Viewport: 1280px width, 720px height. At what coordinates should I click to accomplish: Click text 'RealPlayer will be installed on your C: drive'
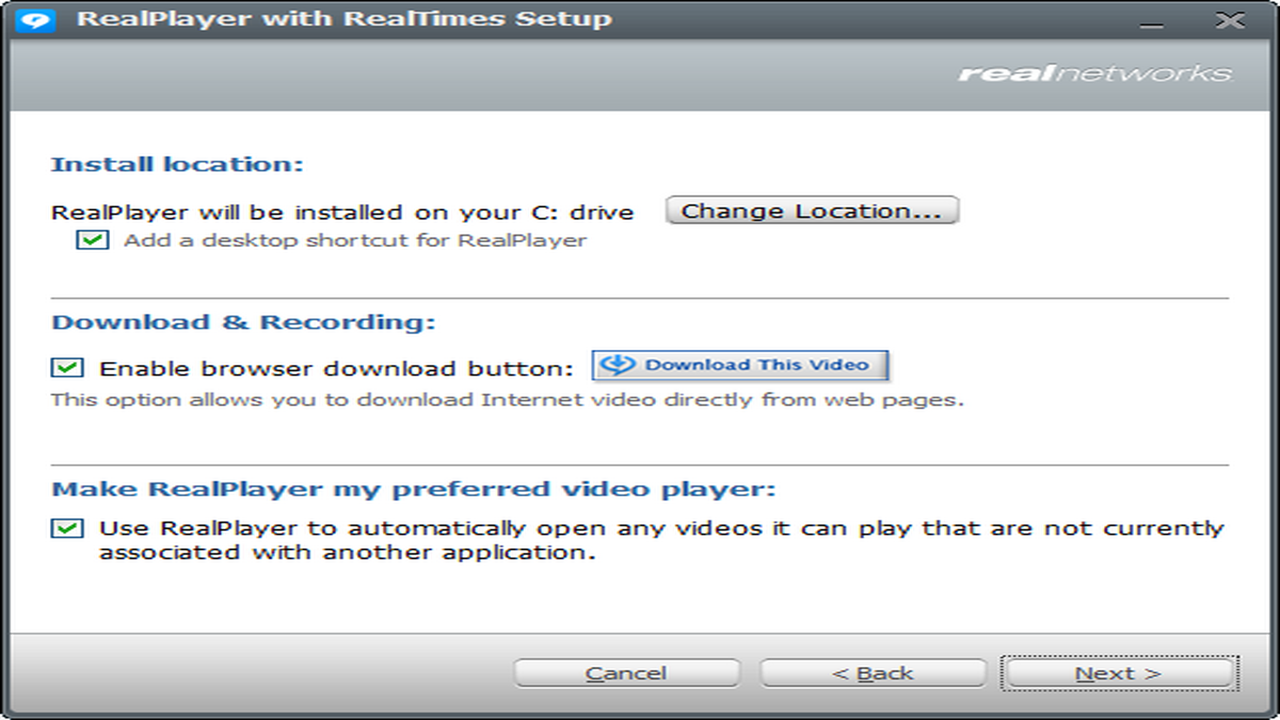coord(343,212)
